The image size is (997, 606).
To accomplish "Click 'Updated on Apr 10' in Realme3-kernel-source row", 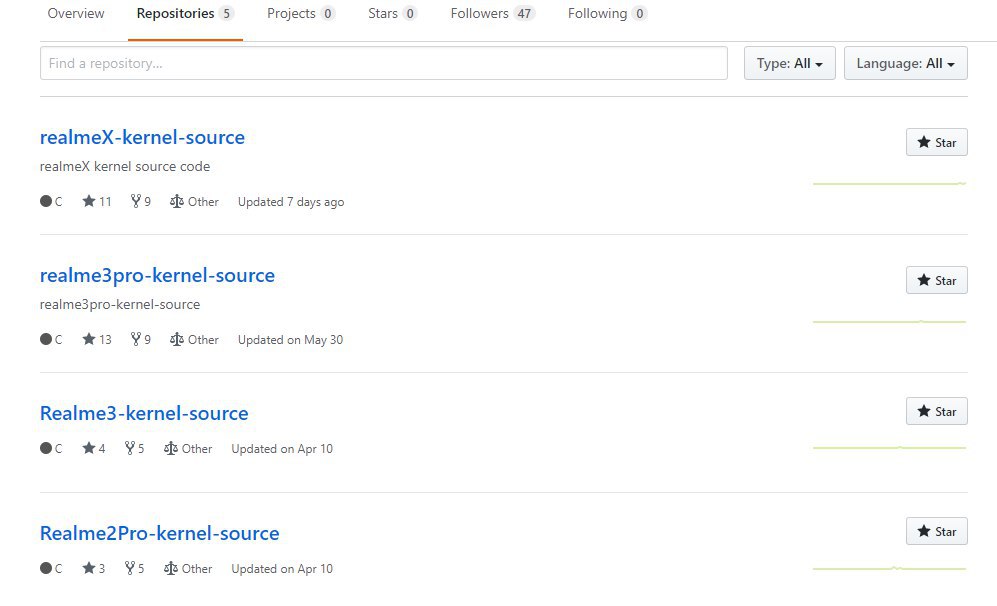I will [x=282, y=448].
